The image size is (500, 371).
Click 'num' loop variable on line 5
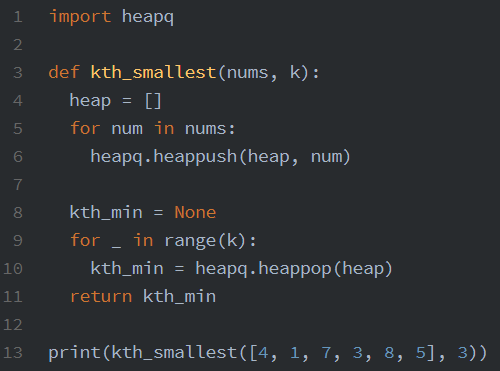pyautogui.click(x=127, y=129)
